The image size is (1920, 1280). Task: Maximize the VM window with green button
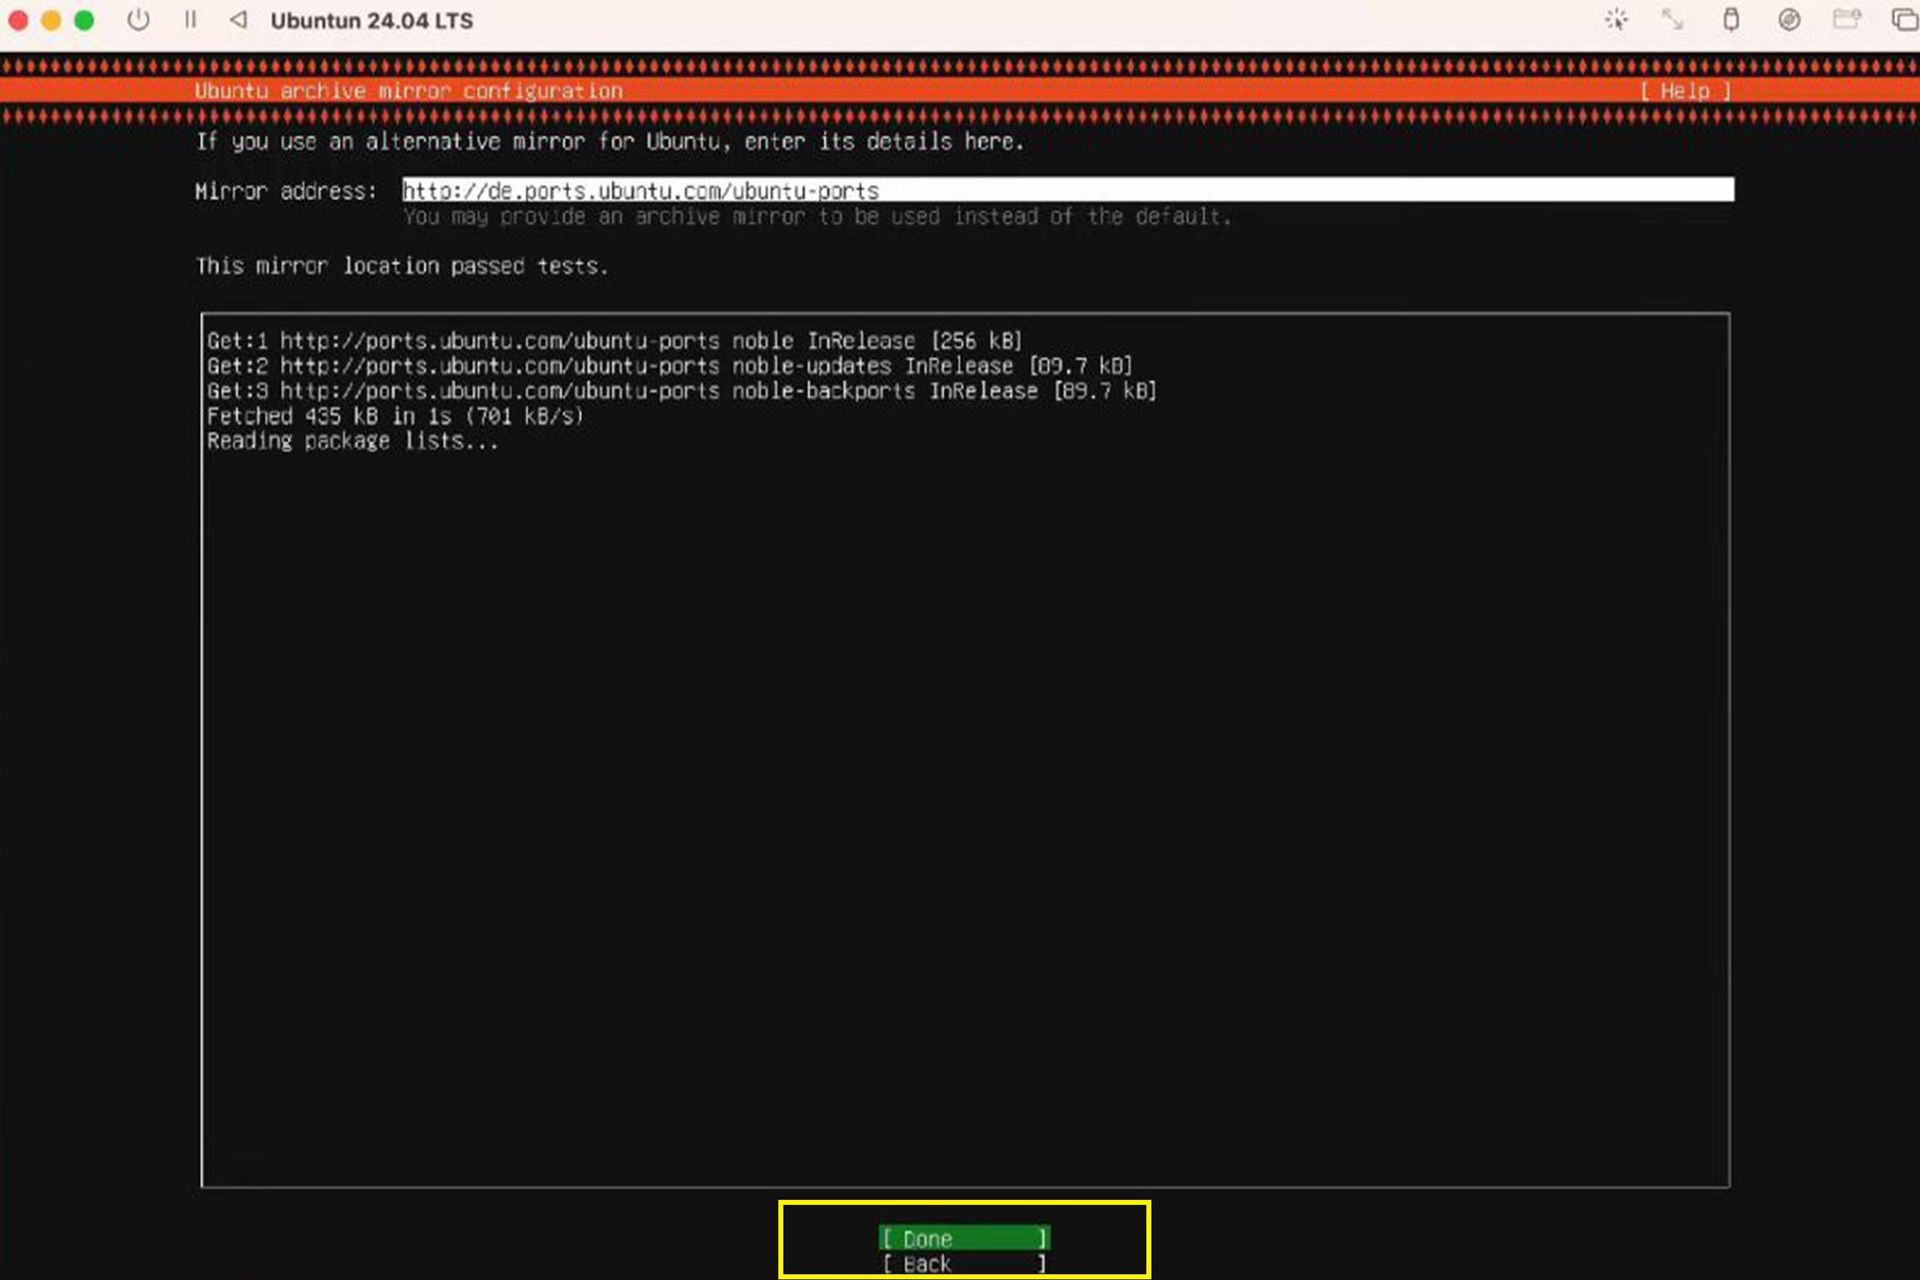click(x=85, y=20)
